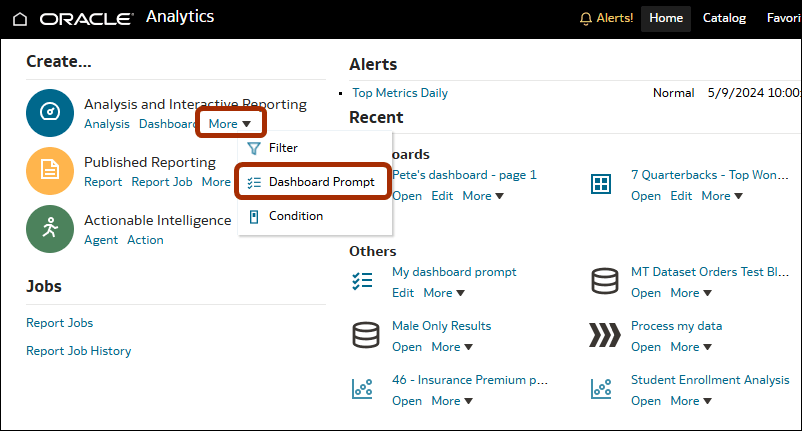The image size is (802, 431).
Task: Open Pete's dashboard - page 1 title link
Action: point(464,175)
